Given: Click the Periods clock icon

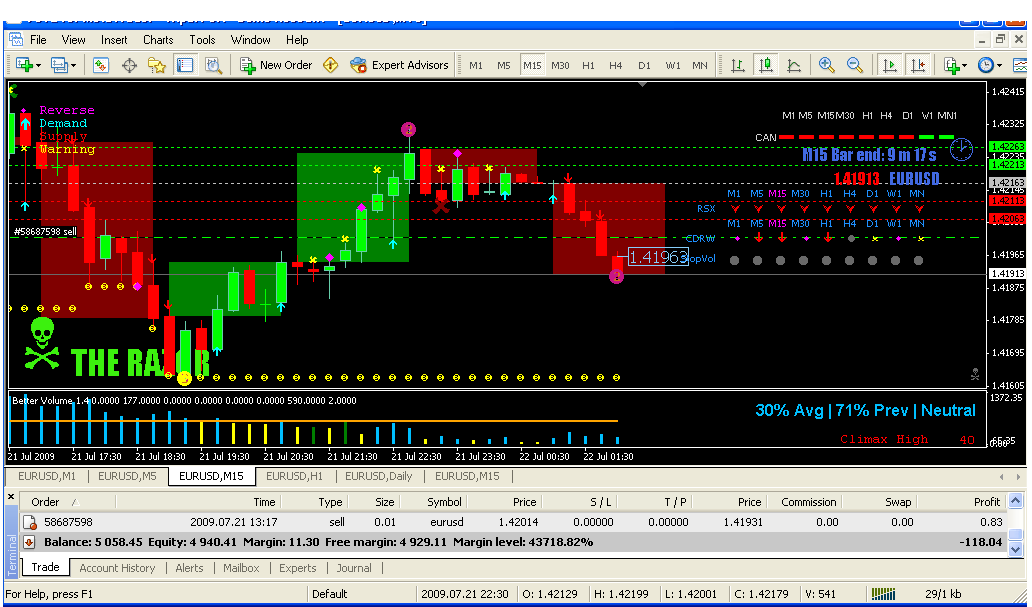Looking at the screenshot, I should point(985,65).
